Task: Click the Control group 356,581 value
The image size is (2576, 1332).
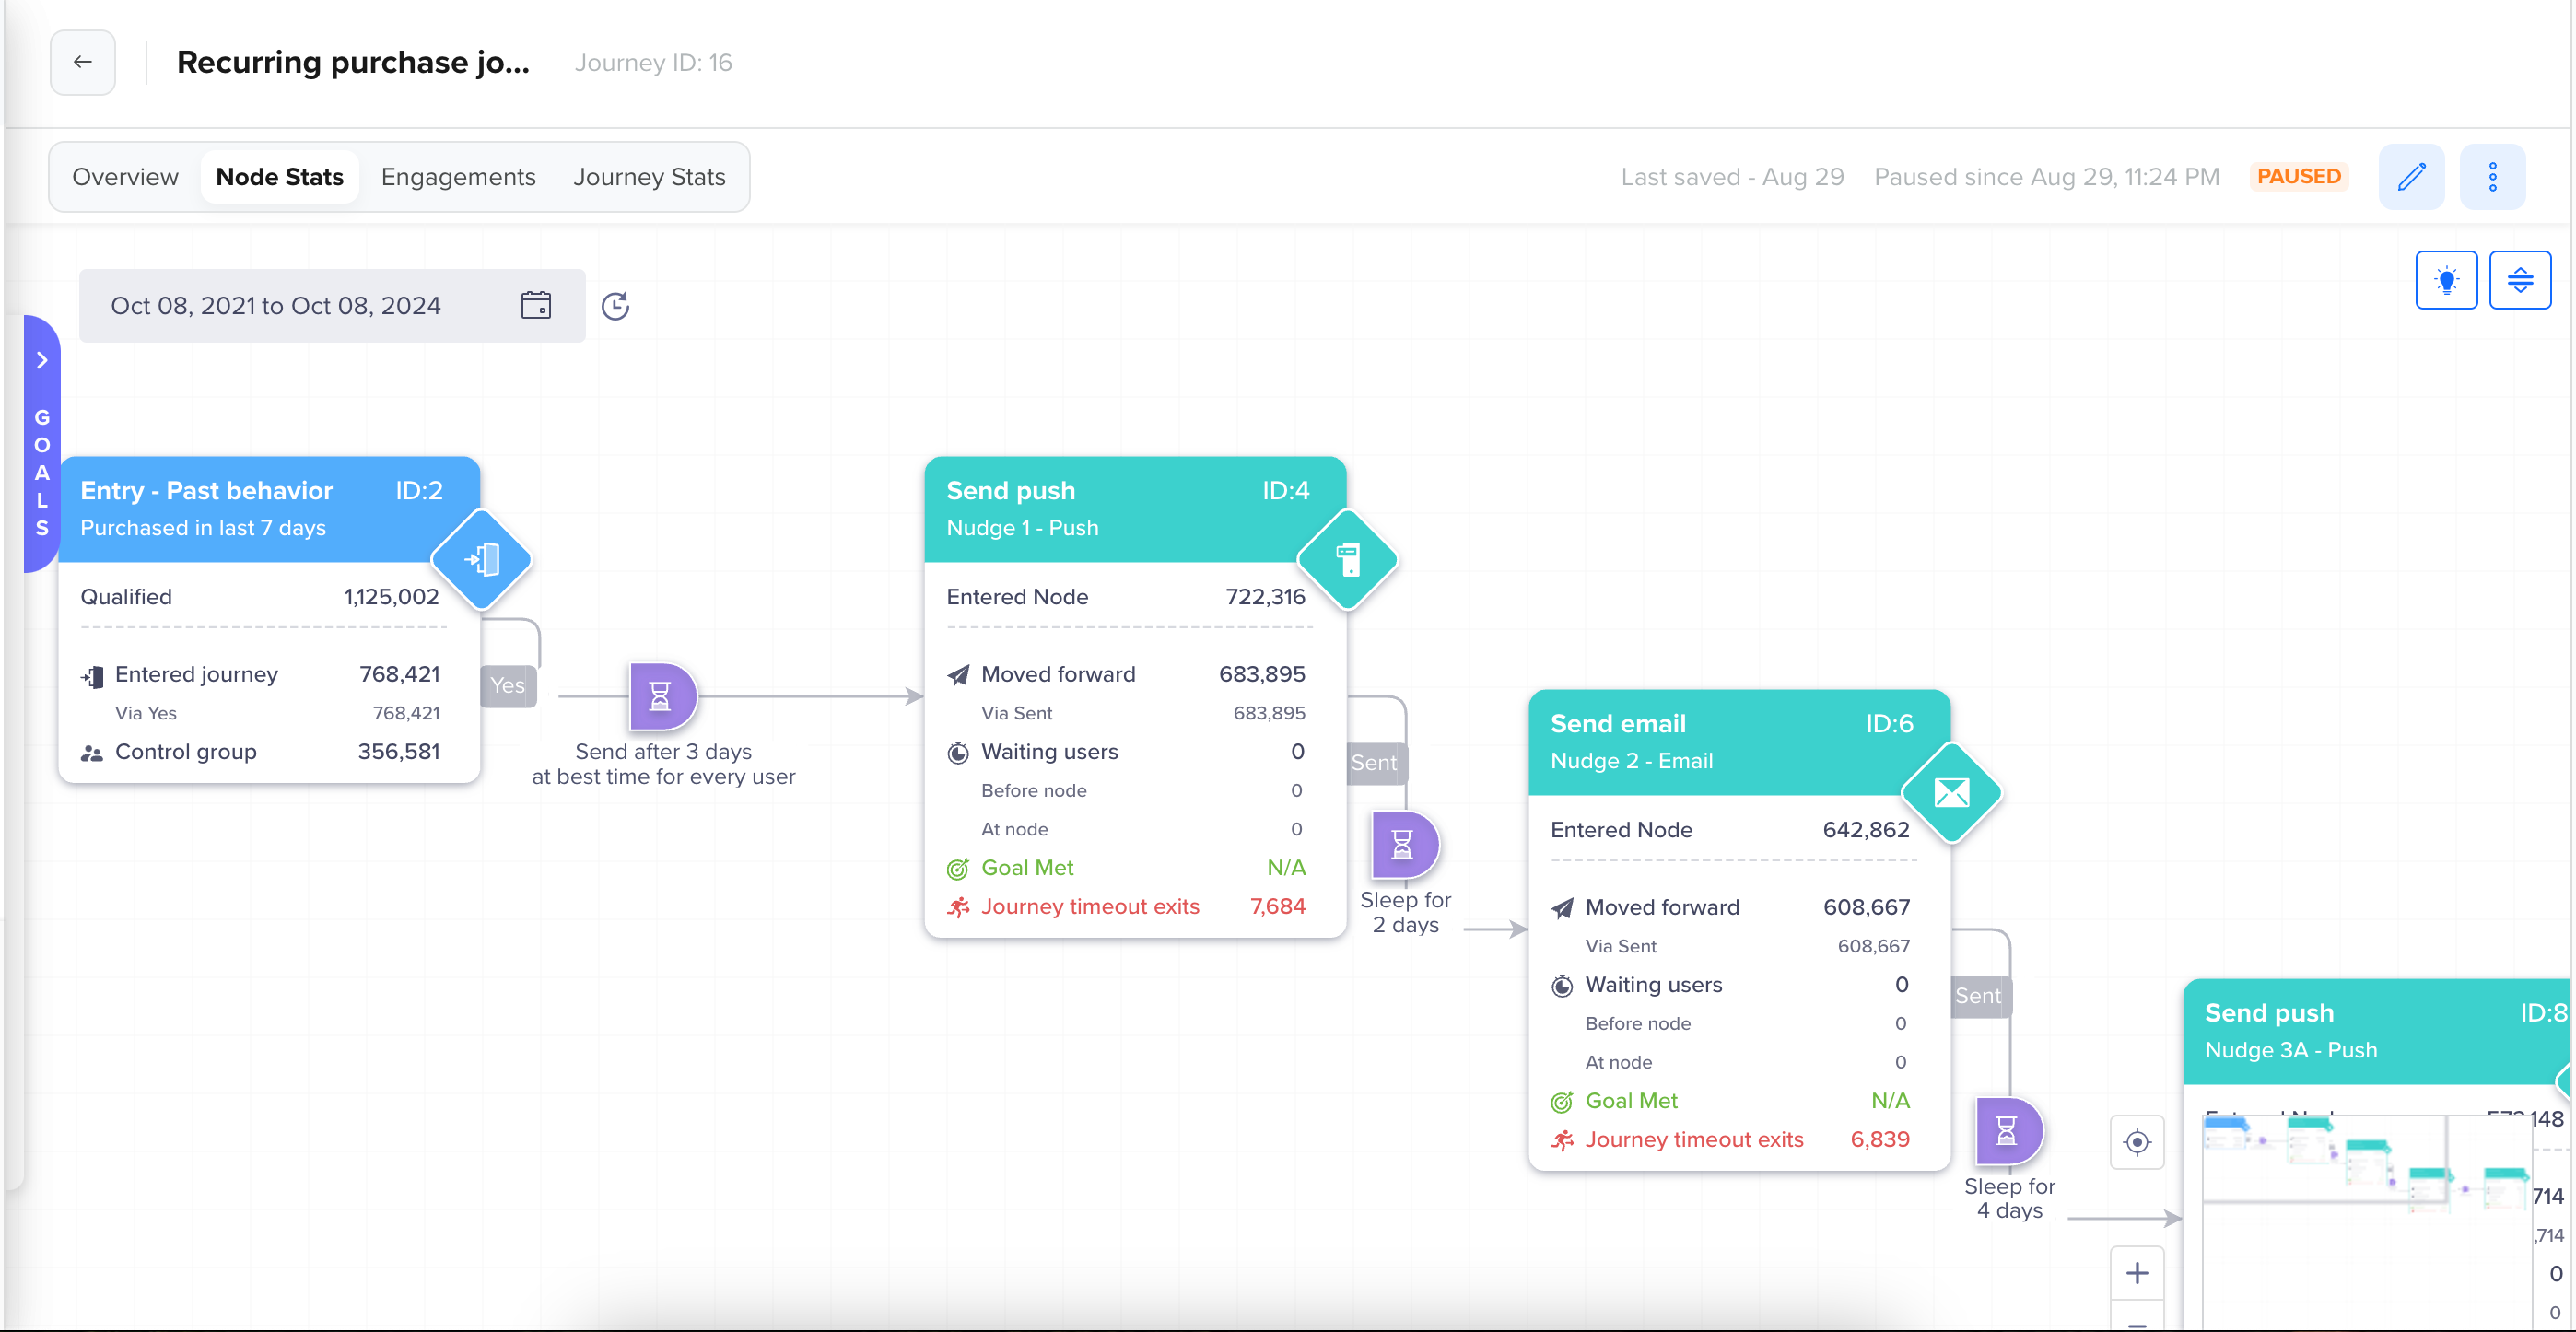Action: click(x=398, y=752)
